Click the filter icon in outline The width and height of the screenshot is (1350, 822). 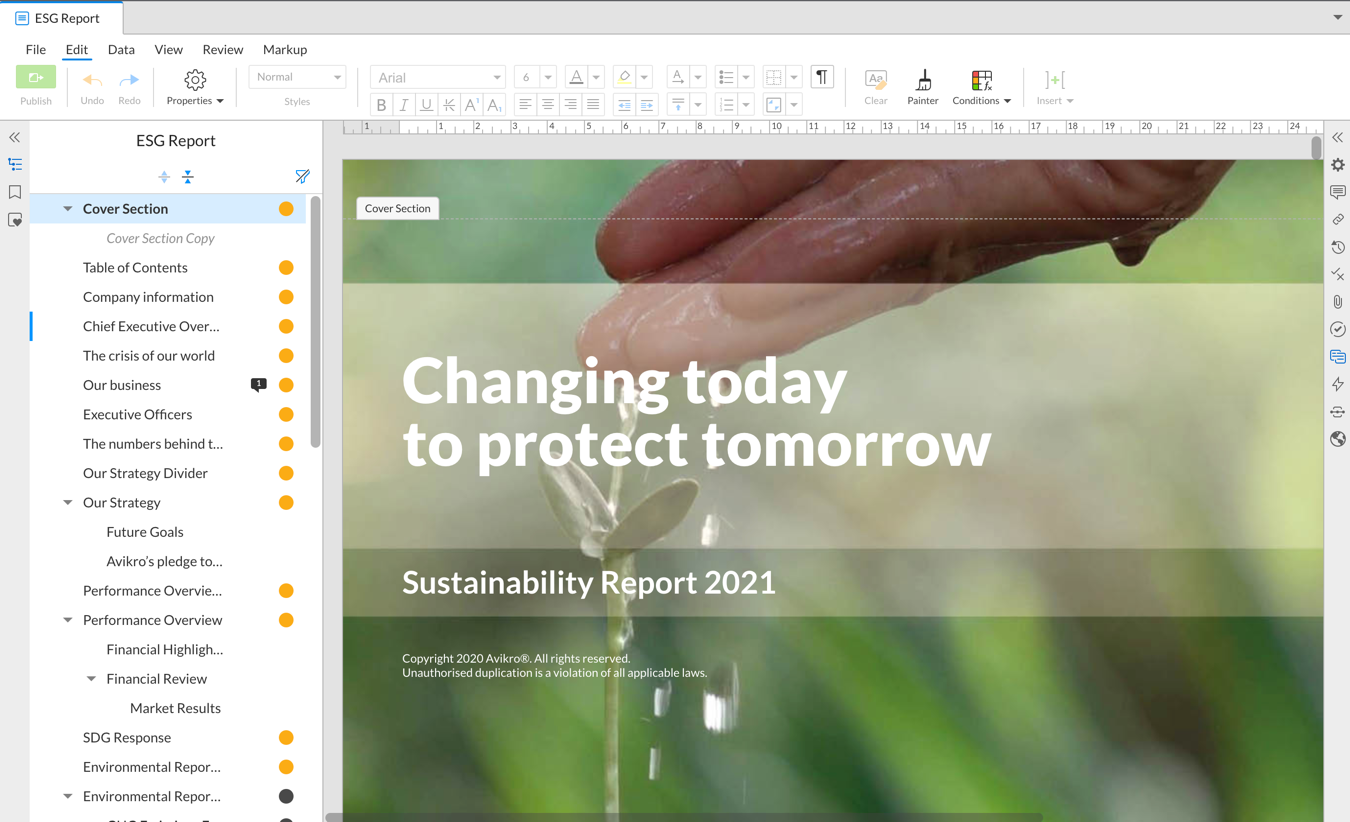pyautogui.click(x=302, y=177)
